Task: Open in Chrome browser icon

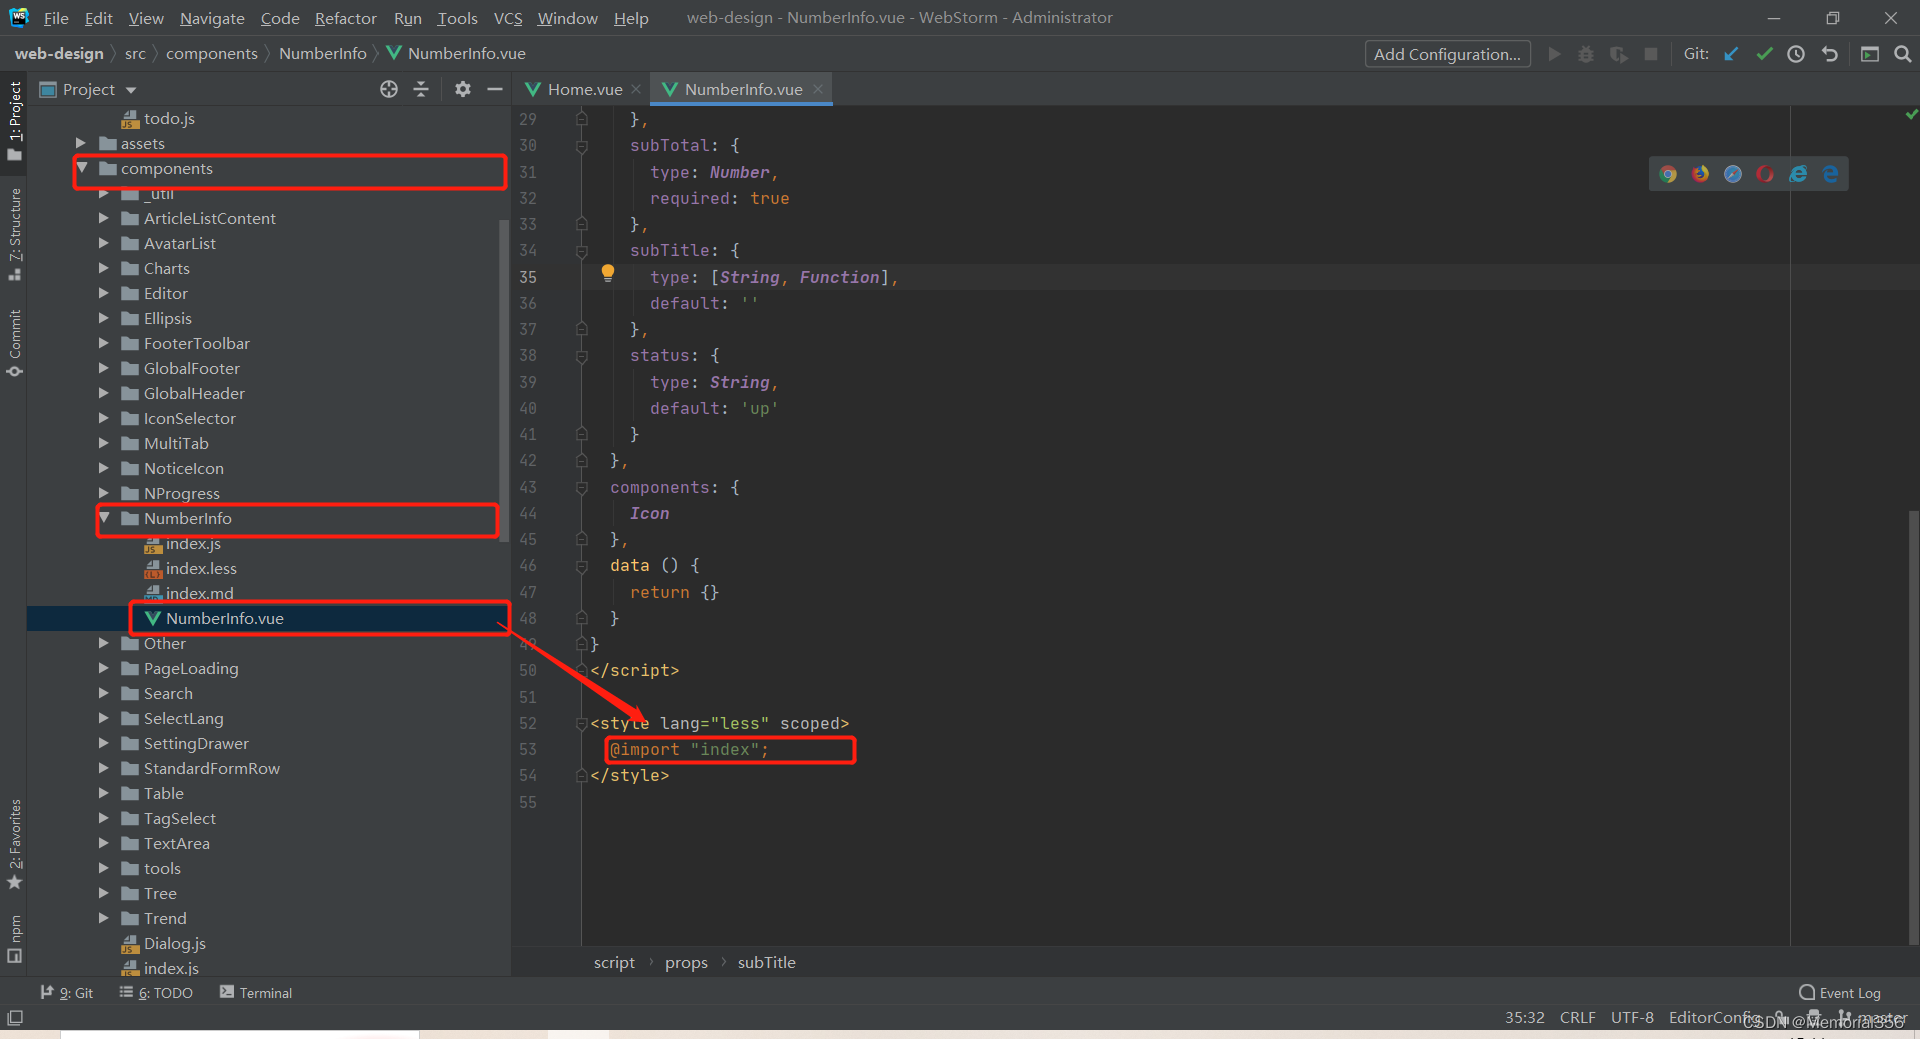Action: [1668, 174]
